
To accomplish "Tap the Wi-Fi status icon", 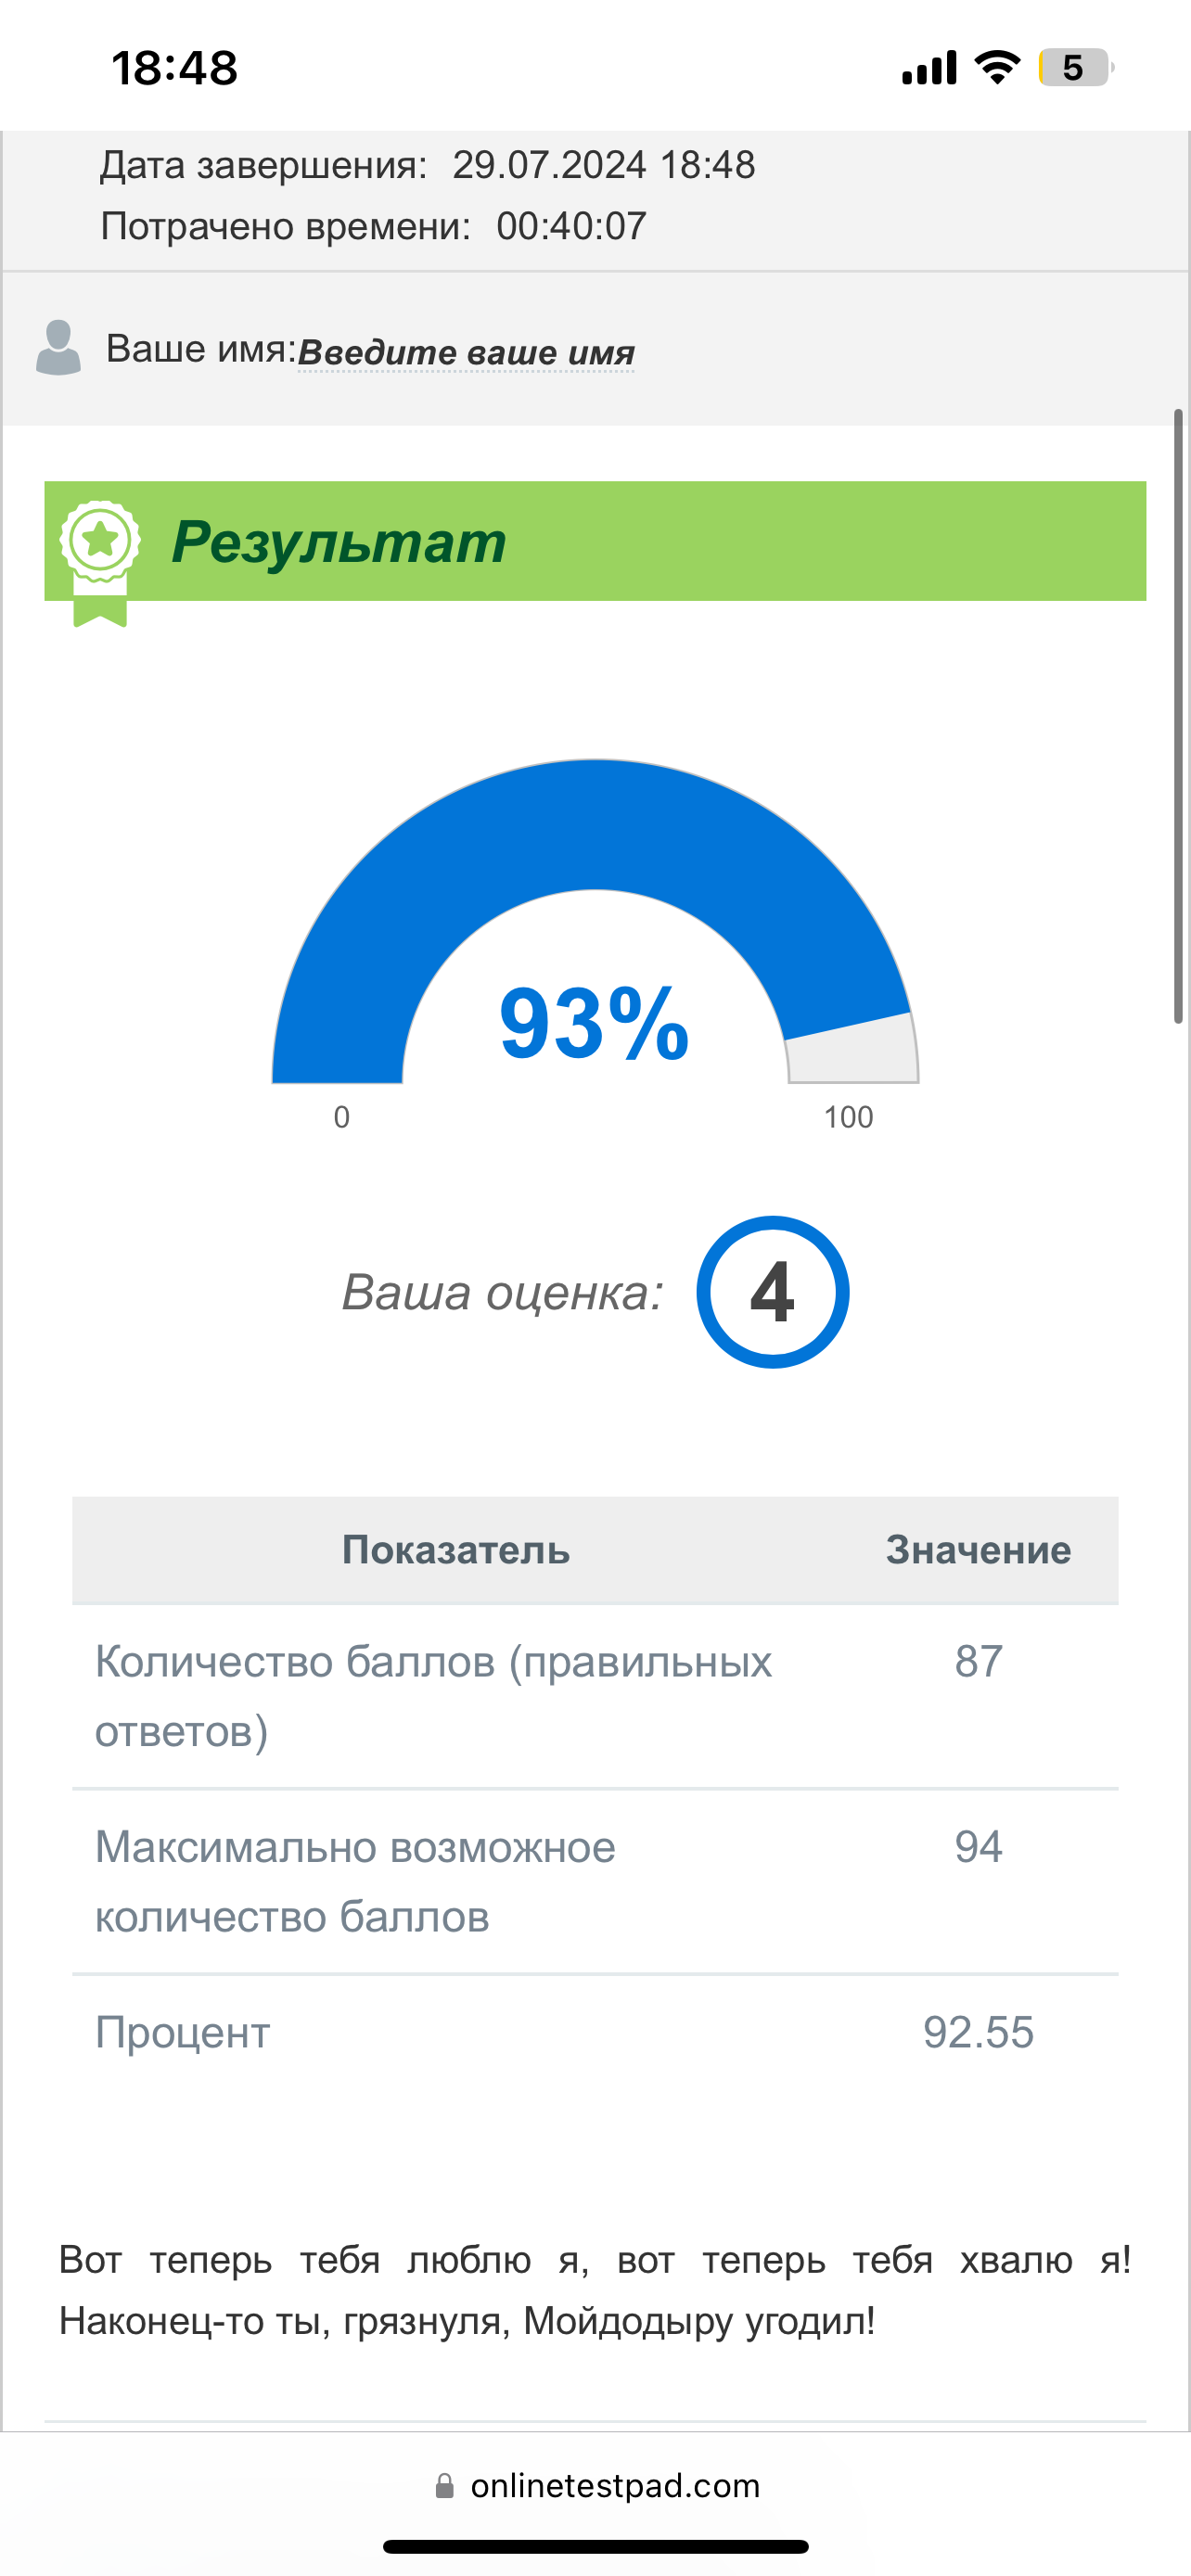I will (x=997, y=67).
